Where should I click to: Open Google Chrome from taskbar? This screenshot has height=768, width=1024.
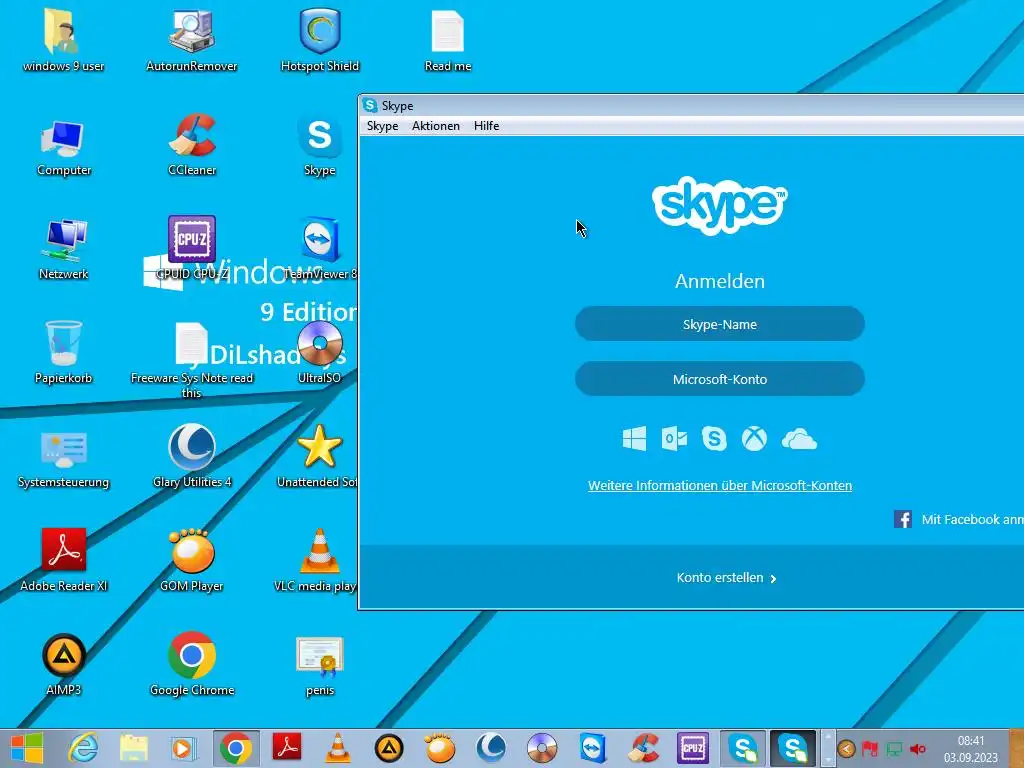click(x=236, y=748)
